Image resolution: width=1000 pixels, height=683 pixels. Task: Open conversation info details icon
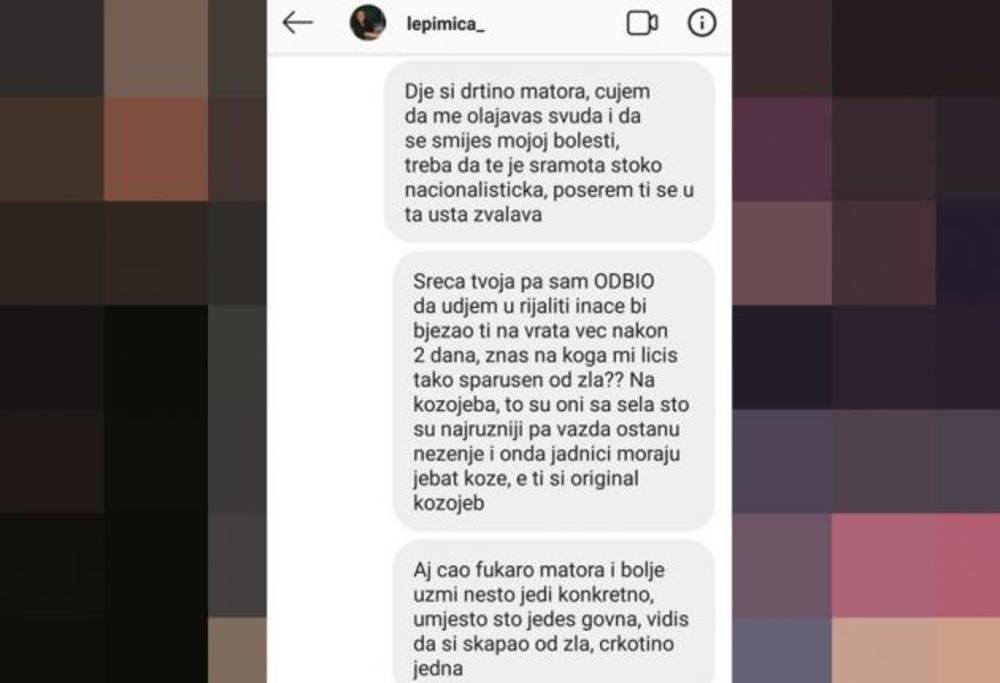[702, 23]
